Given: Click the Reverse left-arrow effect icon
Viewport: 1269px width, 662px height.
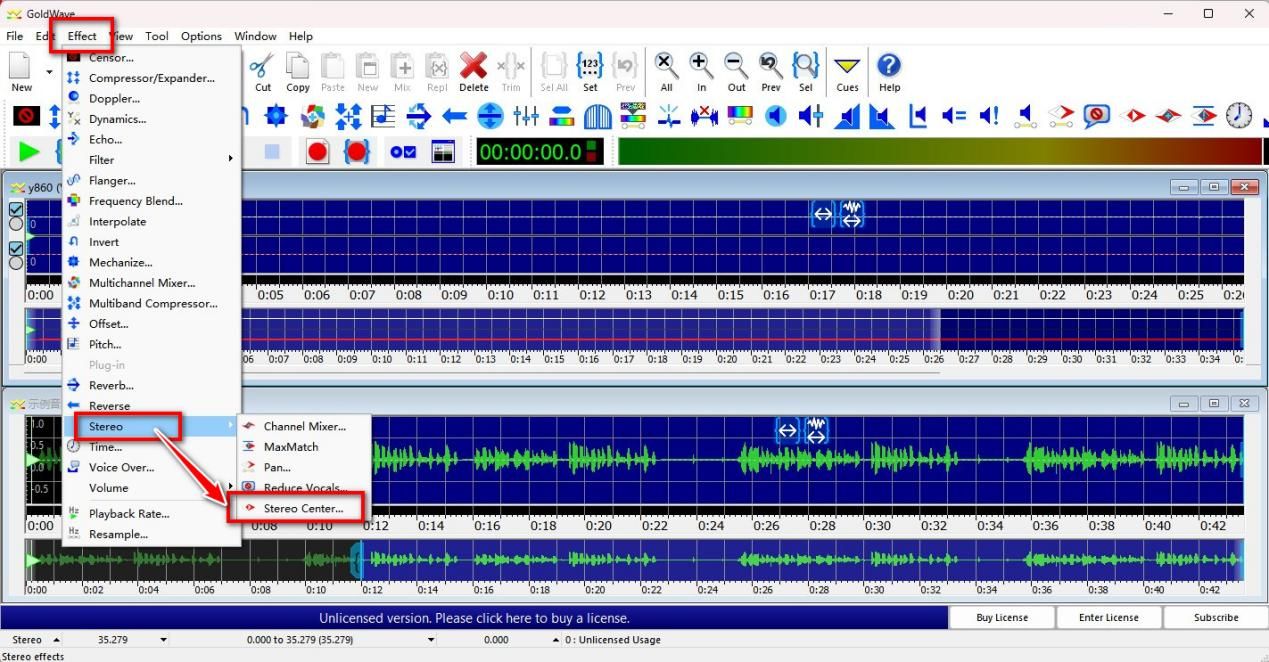Looking at the screenshot, I should click(454, 116).
